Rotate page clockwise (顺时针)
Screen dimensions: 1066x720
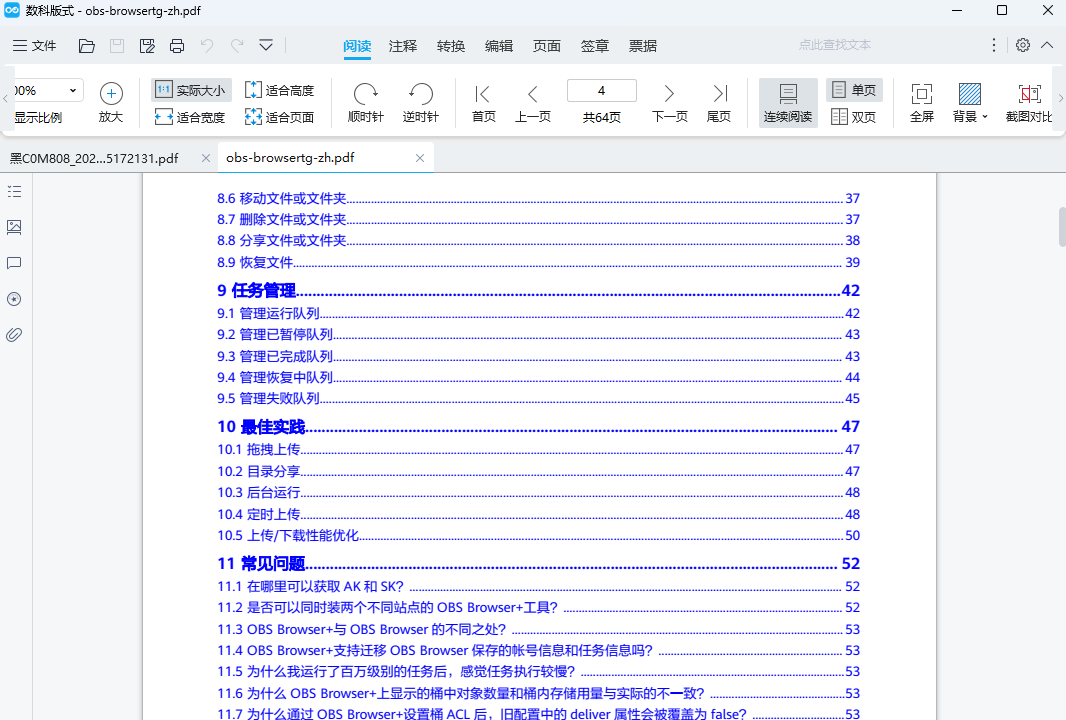[365, 103]
